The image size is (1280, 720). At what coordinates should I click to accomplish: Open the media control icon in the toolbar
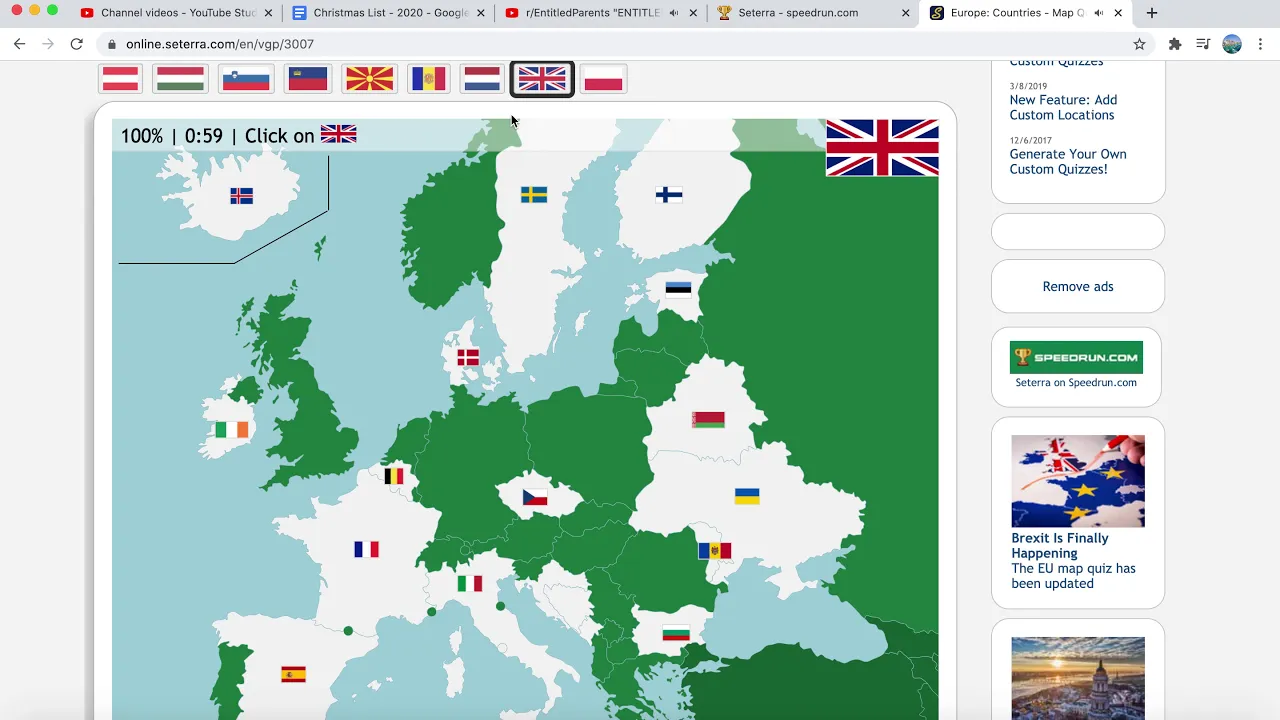[x=1203, y=44]
